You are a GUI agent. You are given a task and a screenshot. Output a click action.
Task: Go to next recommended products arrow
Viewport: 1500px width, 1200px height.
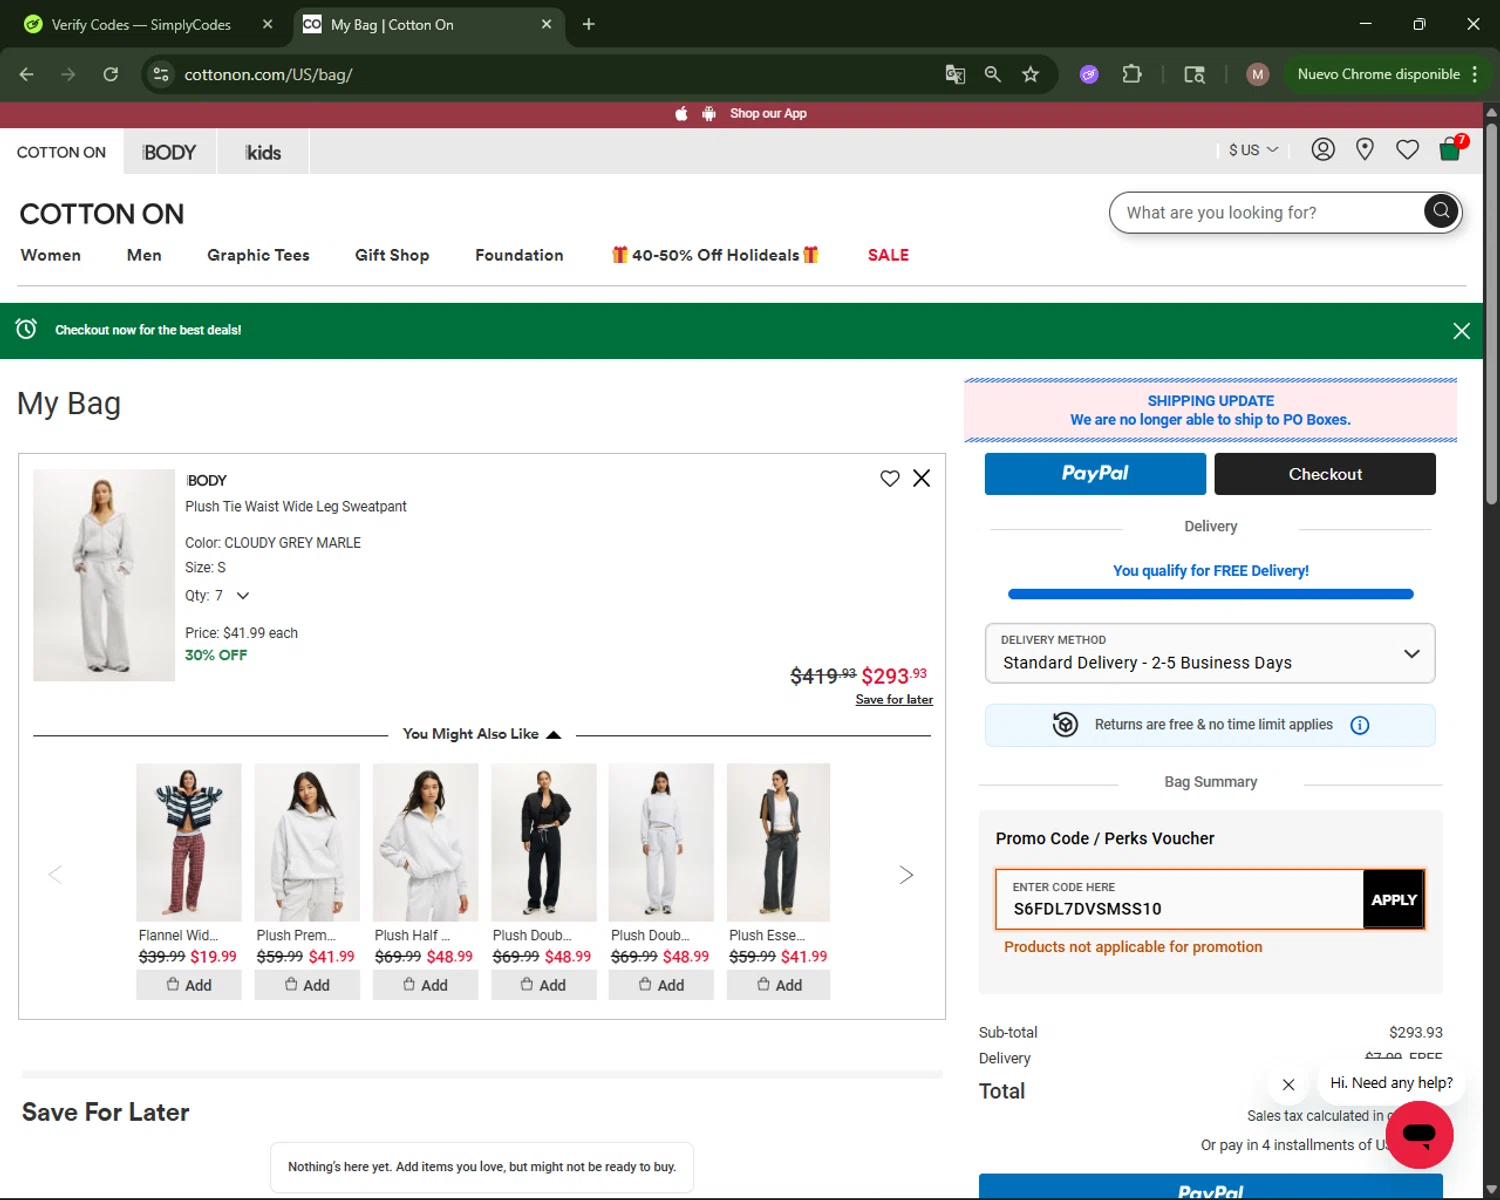point(906,875)
